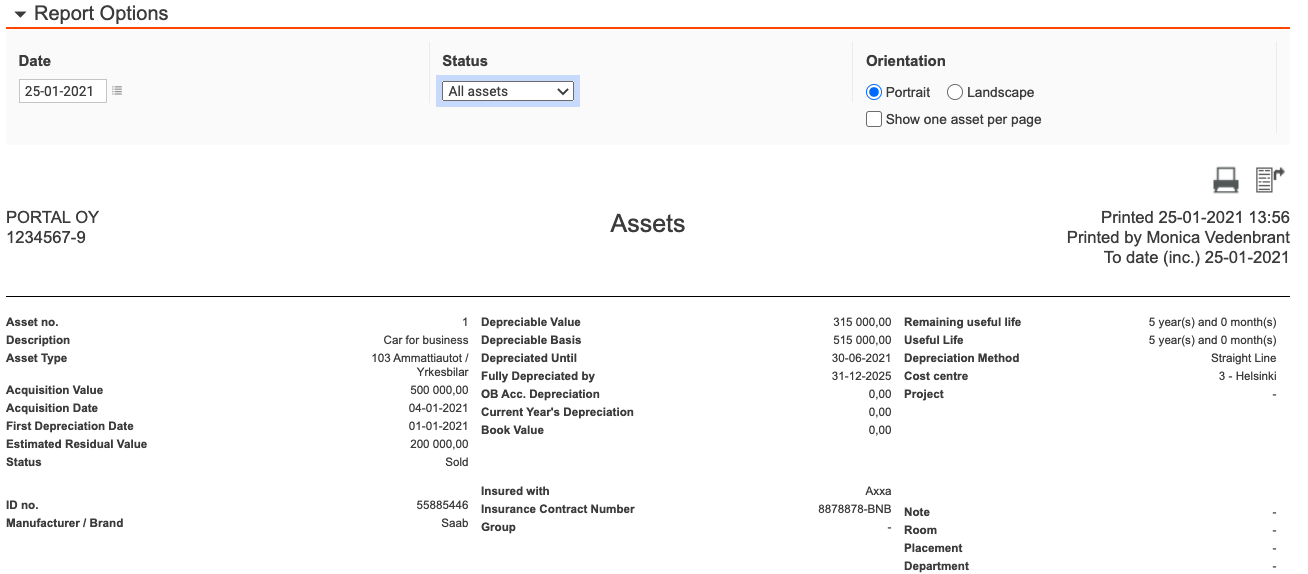Click the Insured with value Axxa
Viewport: 1308px width, 574px height.
coord(877,491)
